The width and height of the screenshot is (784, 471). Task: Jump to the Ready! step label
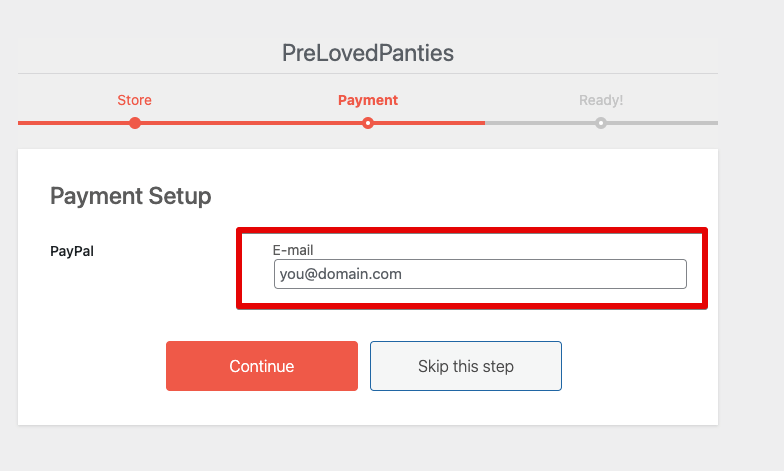(x=600, y=100)
